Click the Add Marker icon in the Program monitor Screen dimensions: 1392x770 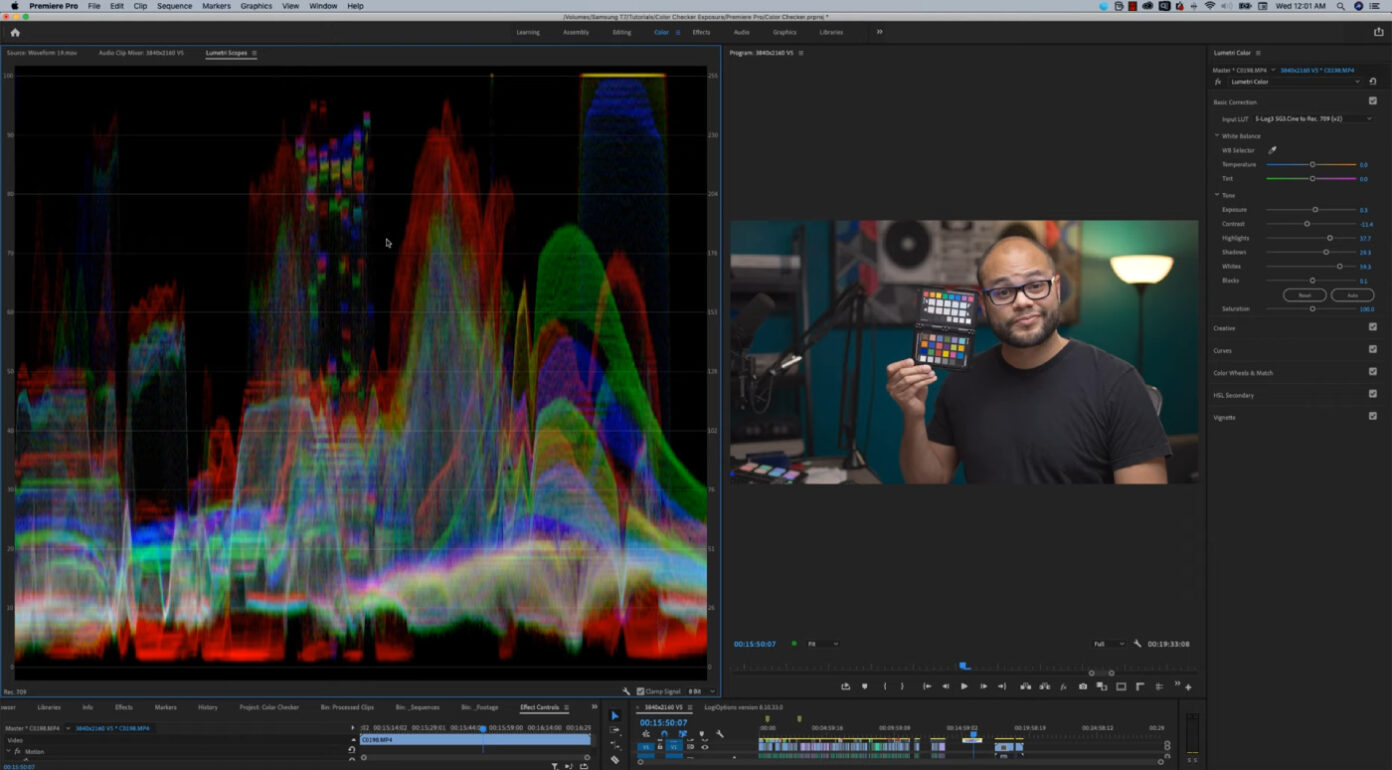click(864, 688)
